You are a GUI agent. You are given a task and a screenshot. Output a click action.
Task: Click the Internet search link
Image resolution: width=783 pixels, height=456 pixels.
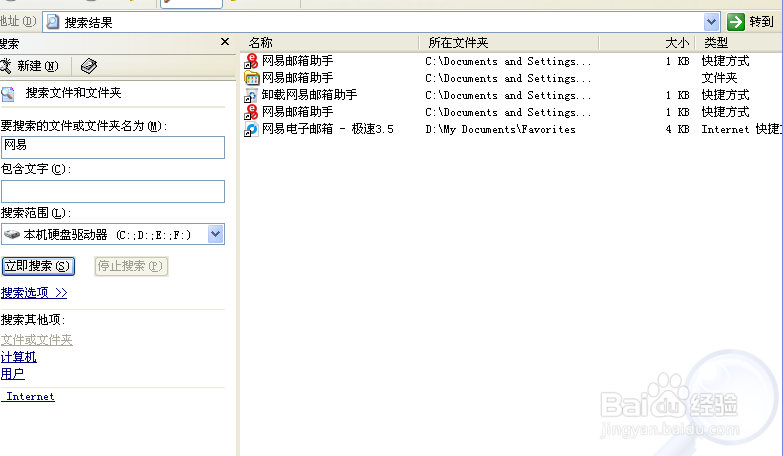(x=28, y=396)
